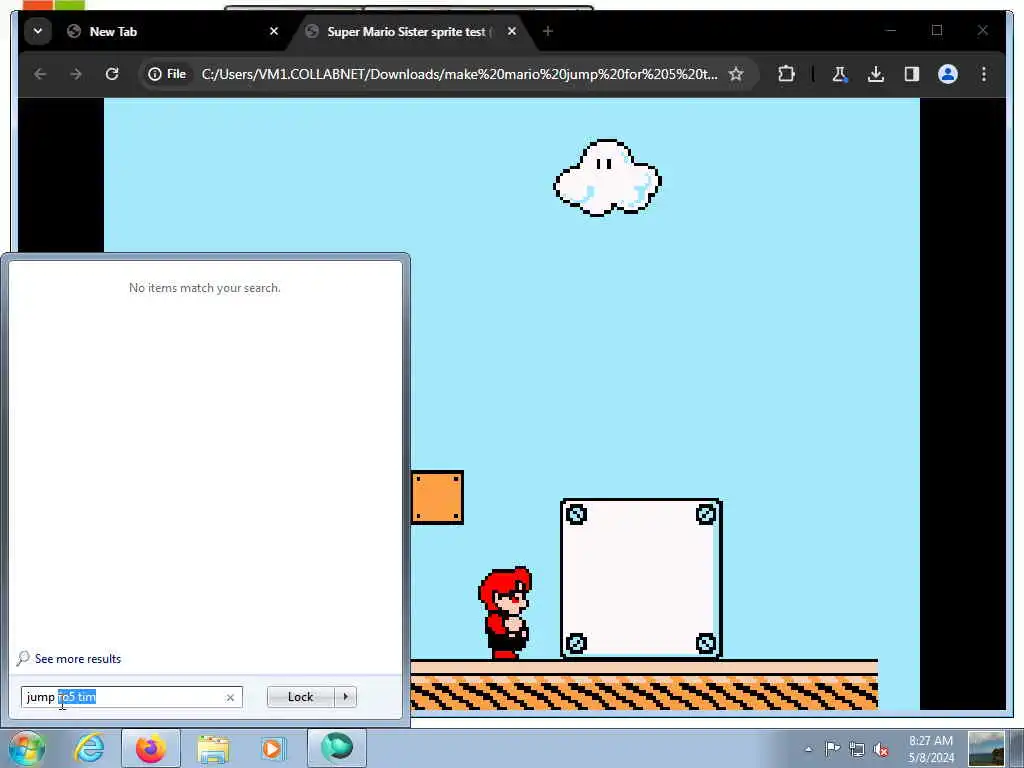Click the browser back arrow

pyautogui.click(x=40, y=74)
